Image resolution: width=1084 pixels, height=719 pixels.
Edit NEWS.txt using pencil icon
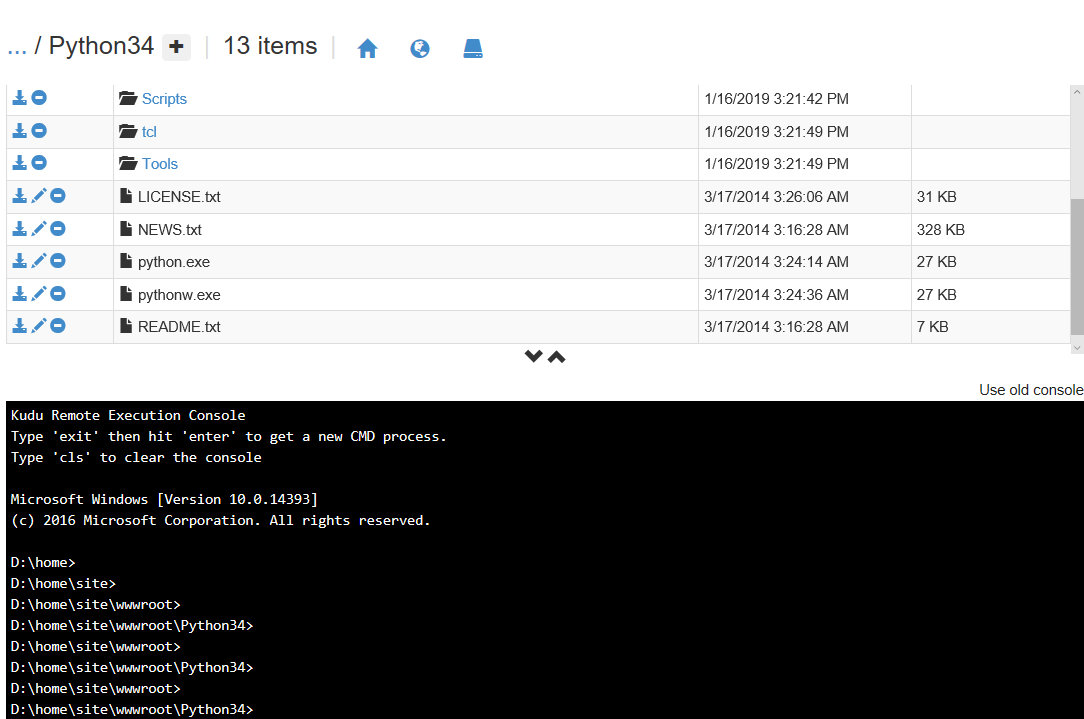(x=39, y=229)
